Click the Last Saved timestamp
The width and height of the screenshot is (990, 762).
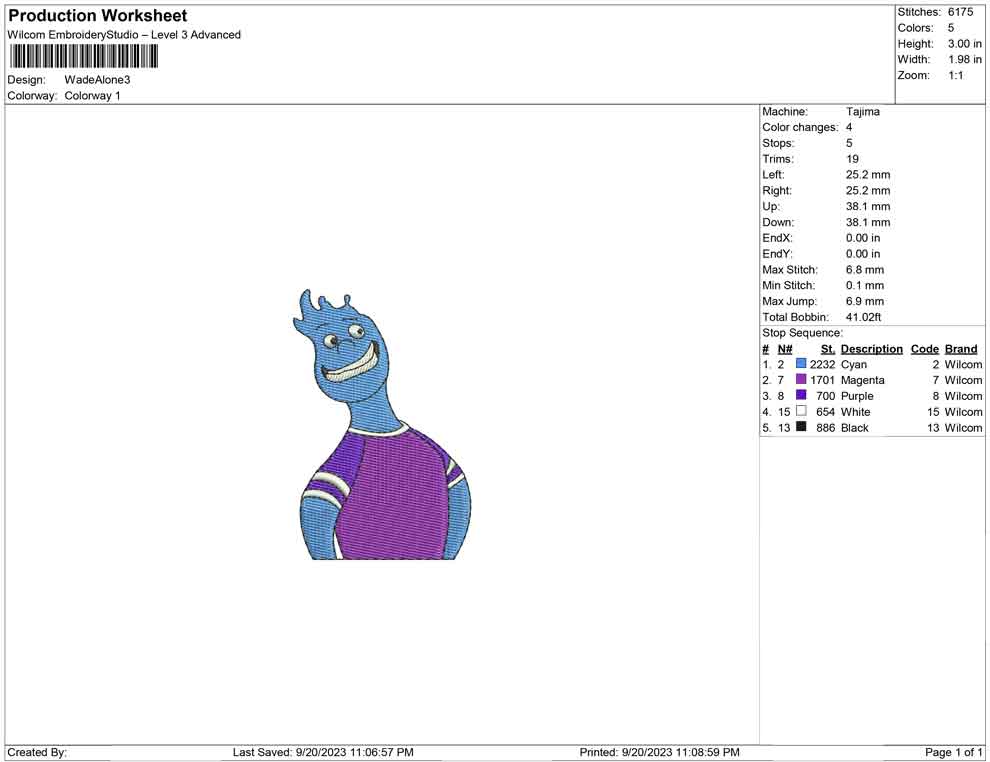tap(323, 752)
